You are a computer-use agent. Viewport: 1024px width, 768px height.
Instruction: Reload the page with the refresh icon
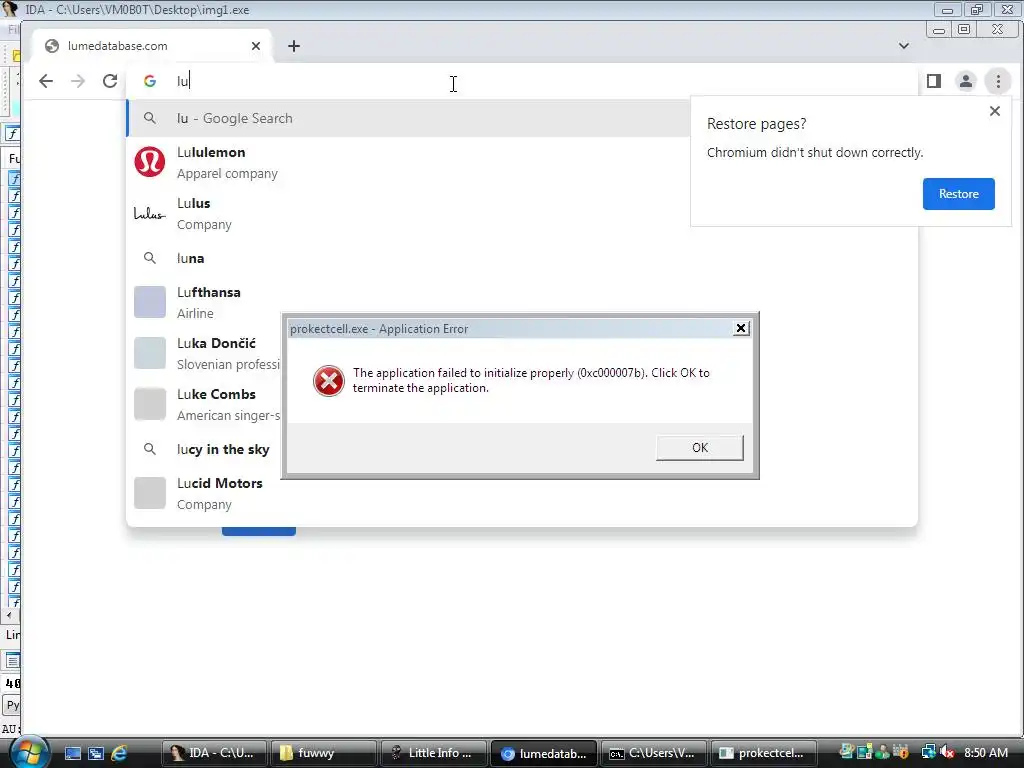(110, 81)
